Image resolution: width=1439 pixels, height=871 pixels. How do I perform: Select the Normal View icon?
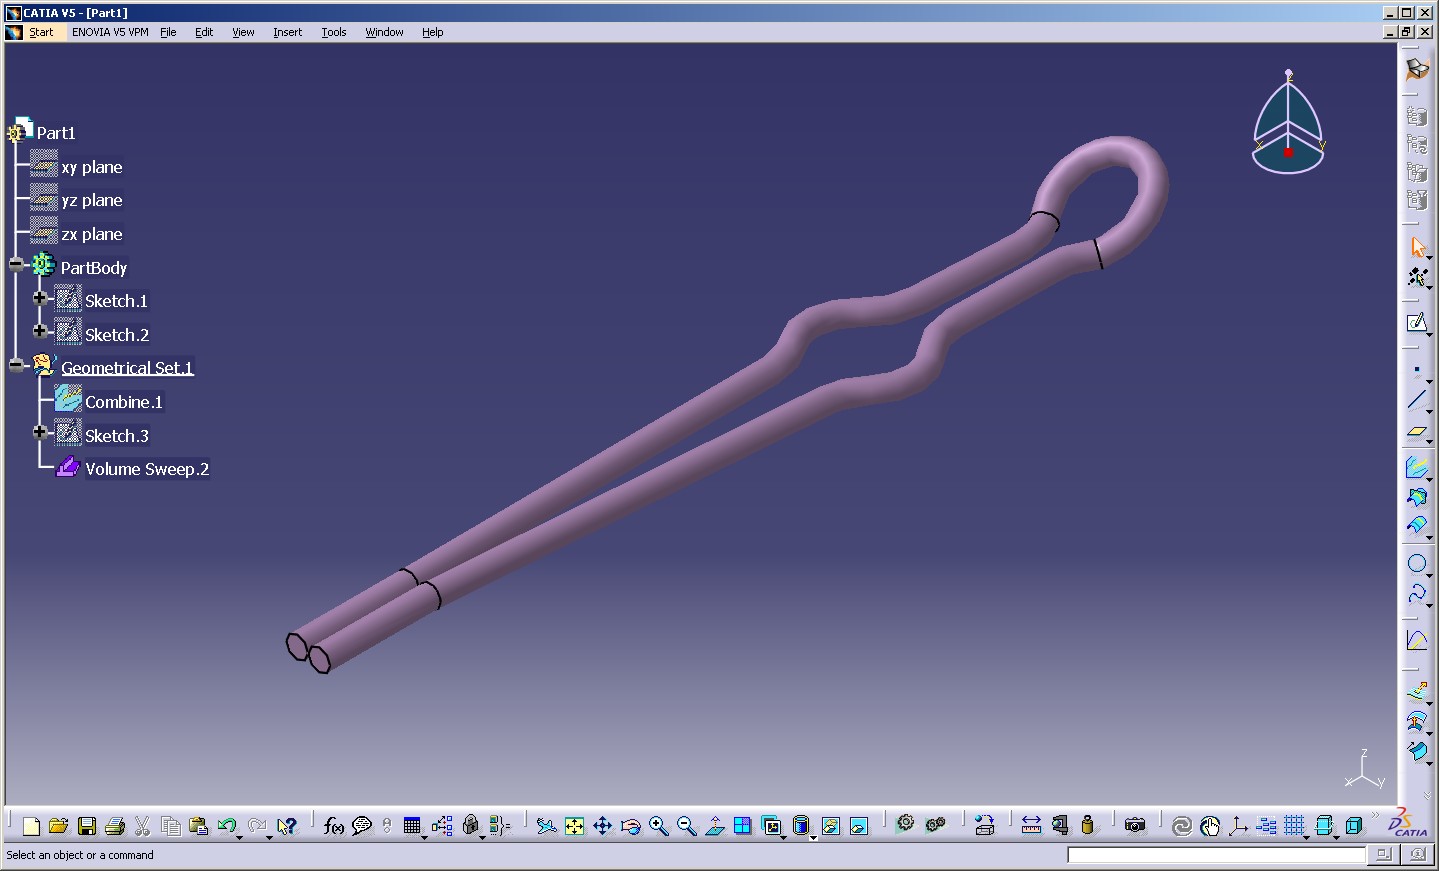click(714, 826)
